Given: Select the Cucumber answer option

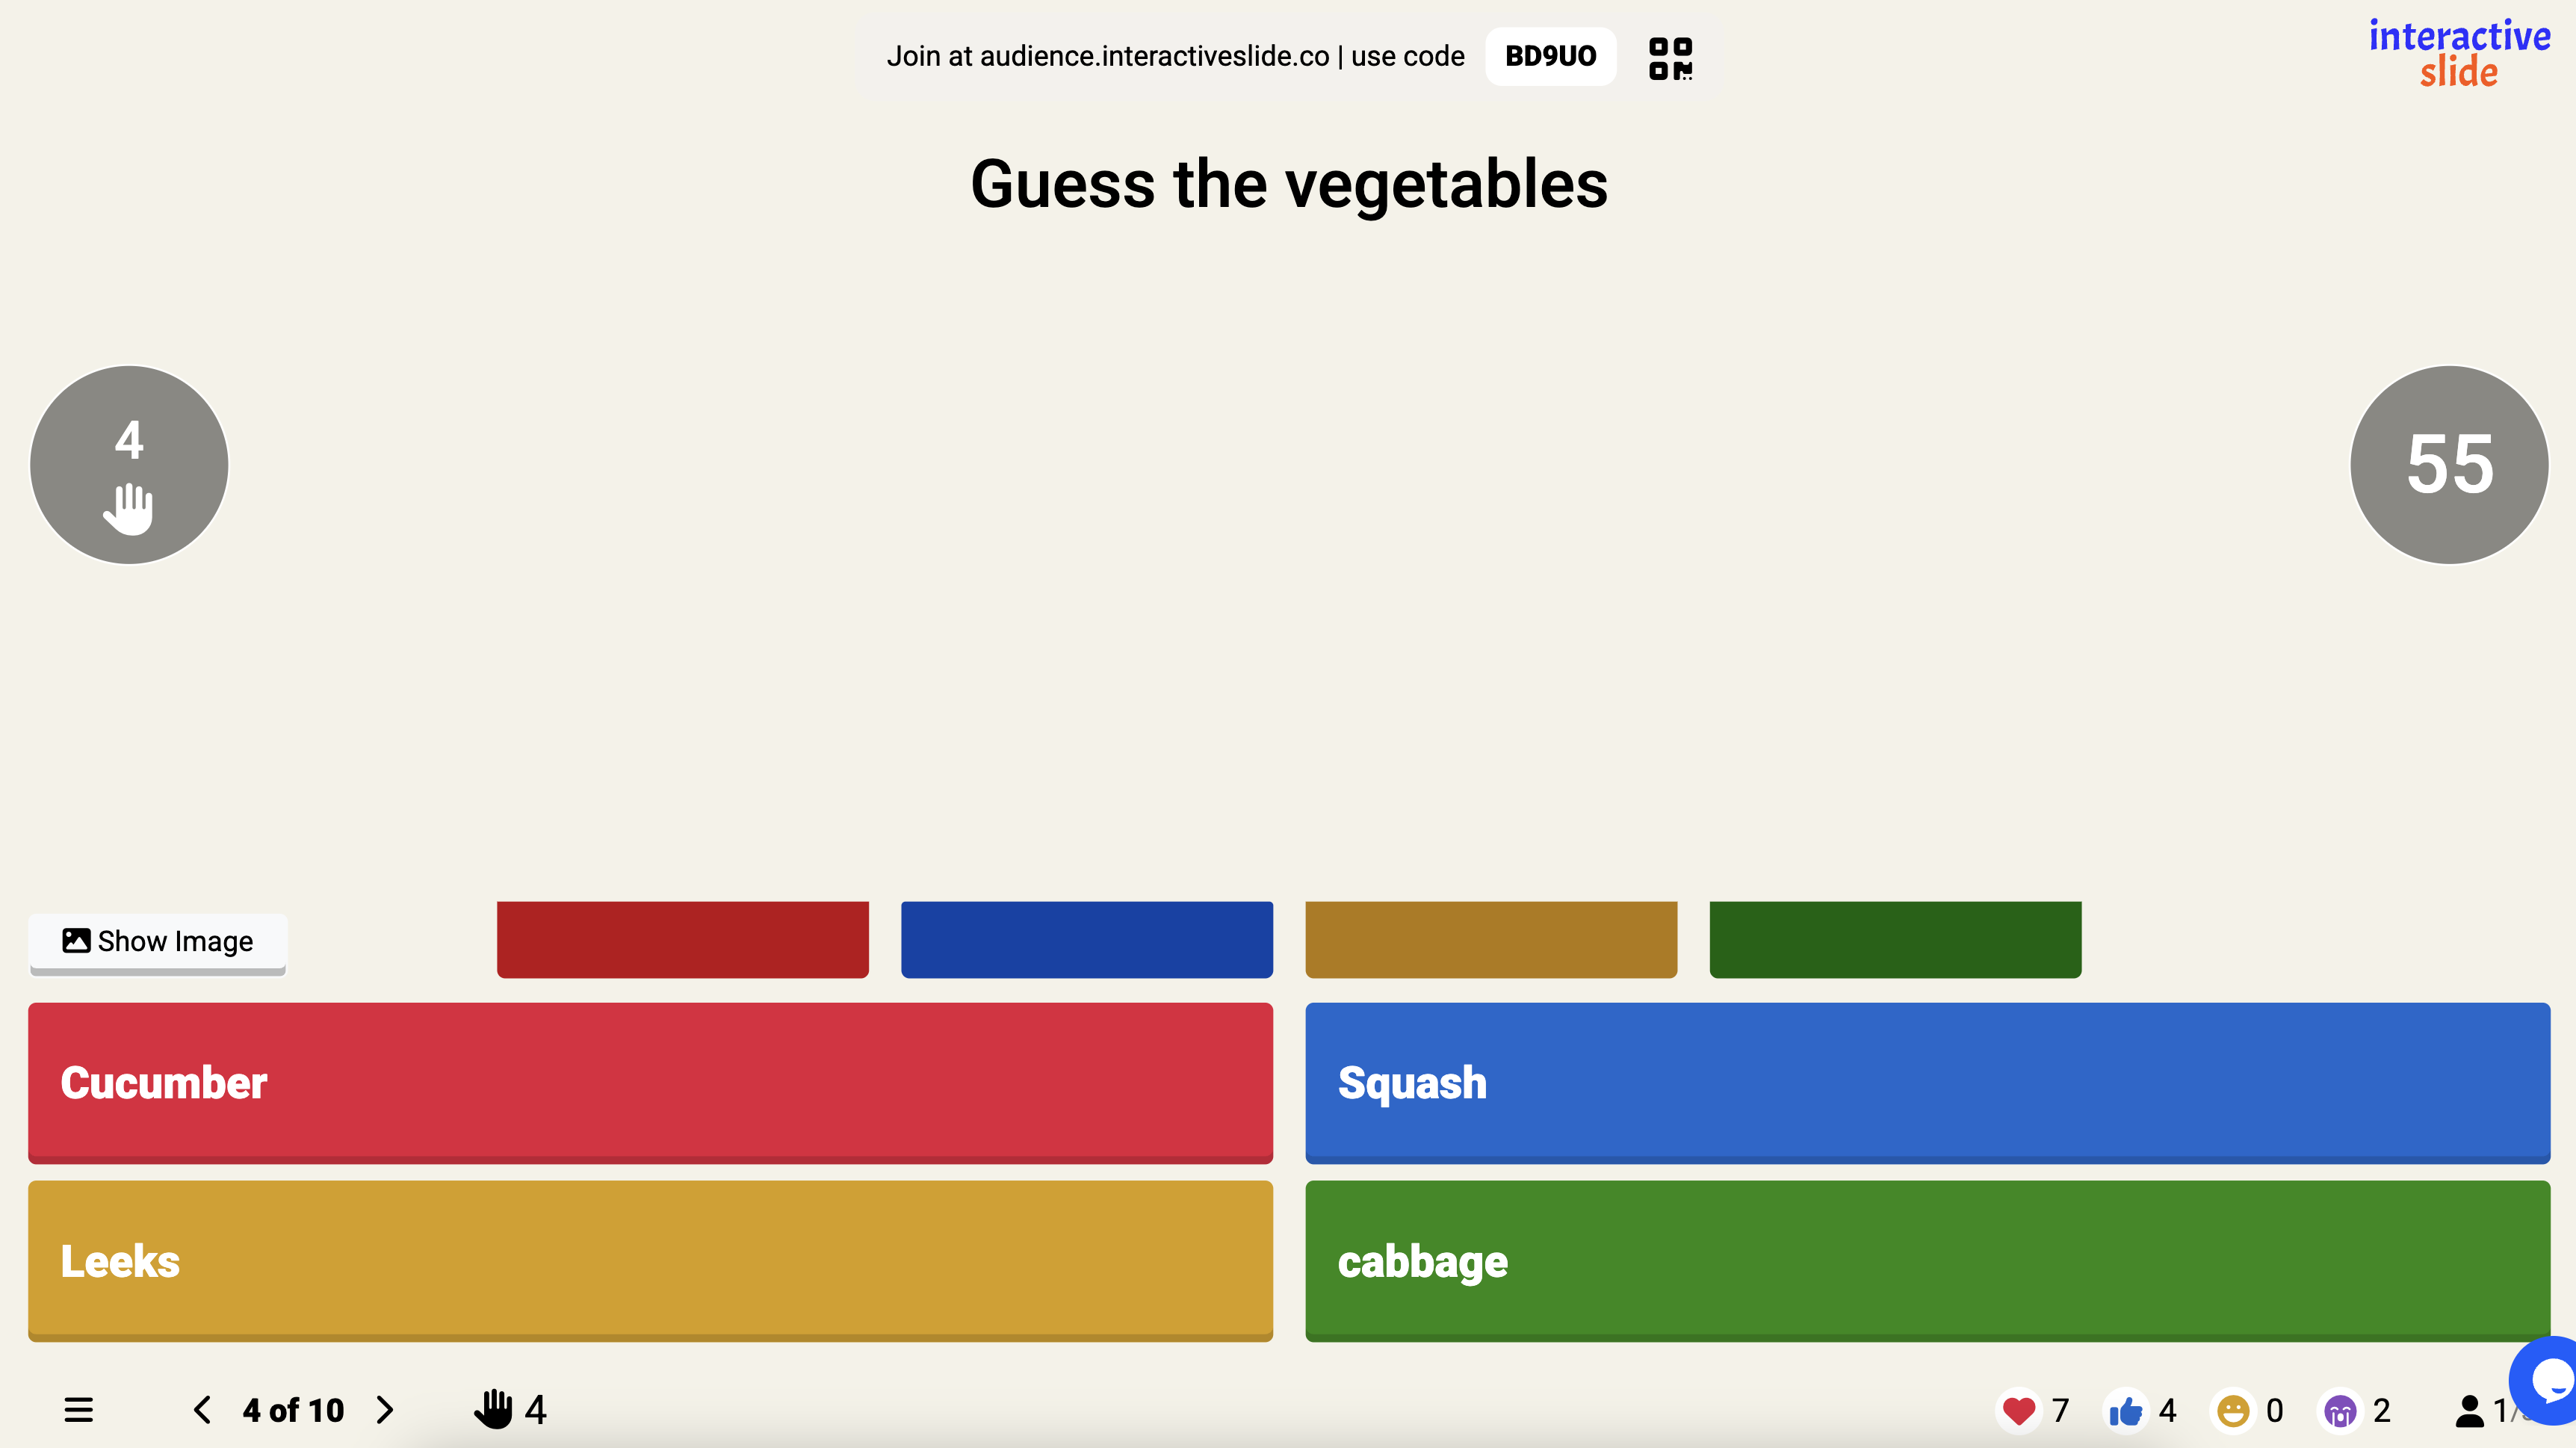Looking at the screenshot, I should pyautogui.click(x=650, y=1083).
